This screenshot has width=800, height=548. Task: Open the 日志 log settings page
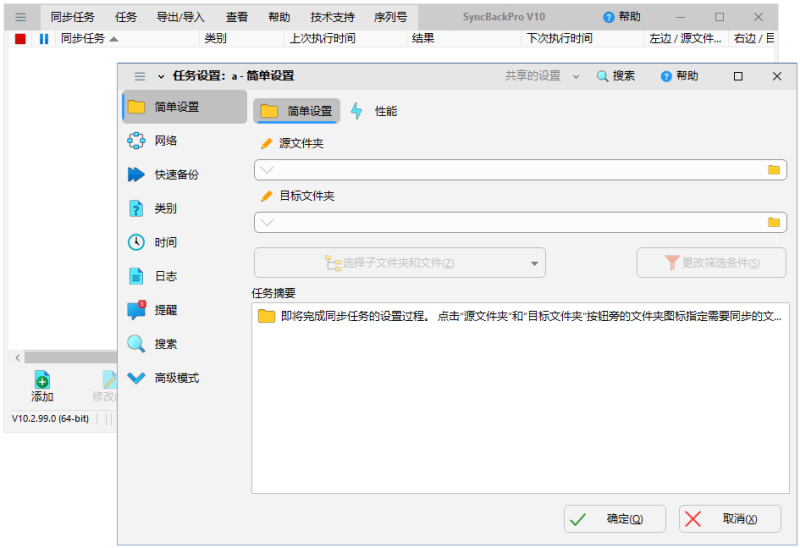coord(185,276)
